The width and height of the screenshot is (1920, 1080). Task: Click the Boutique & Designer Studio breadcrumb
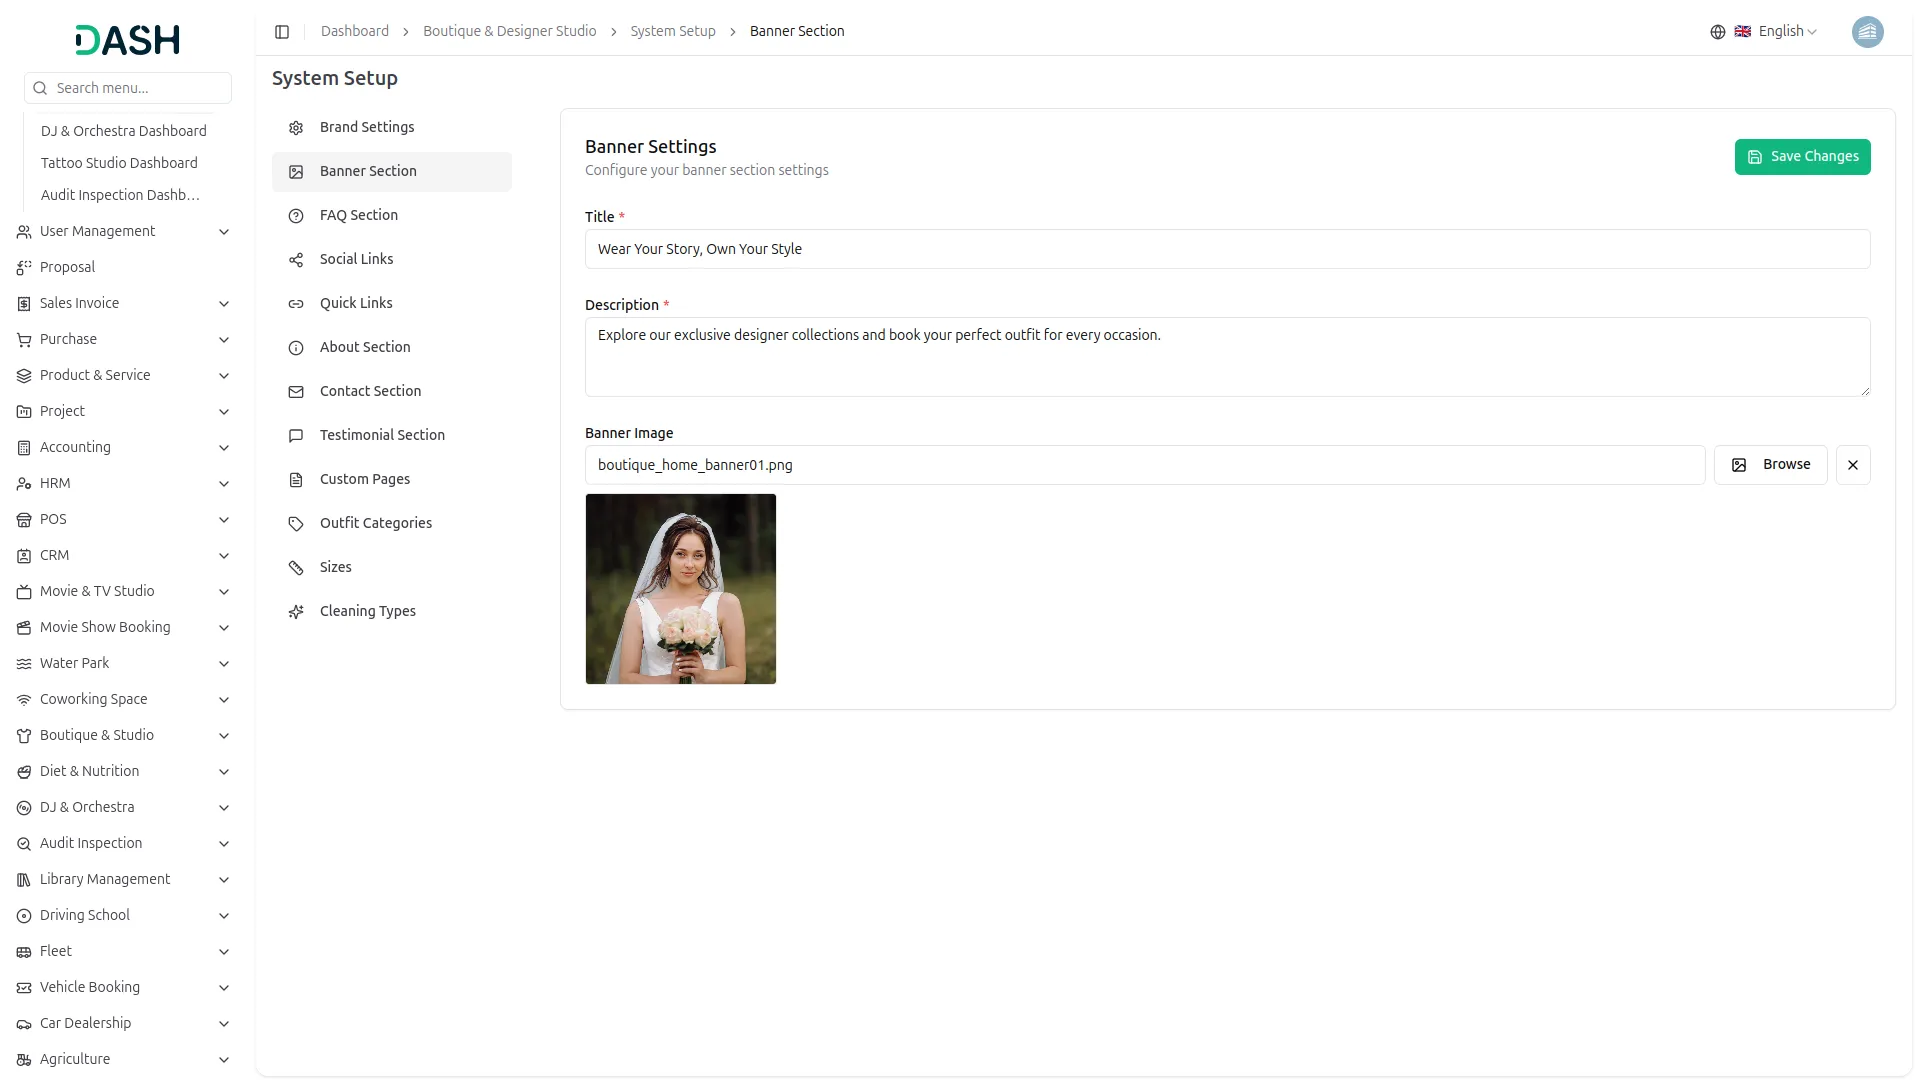(509, 32)
